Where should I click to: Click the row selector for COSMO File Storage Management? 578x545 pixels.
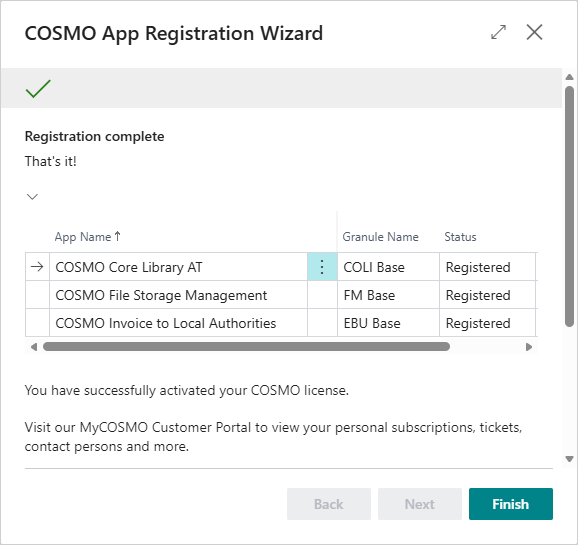[37, 295]
